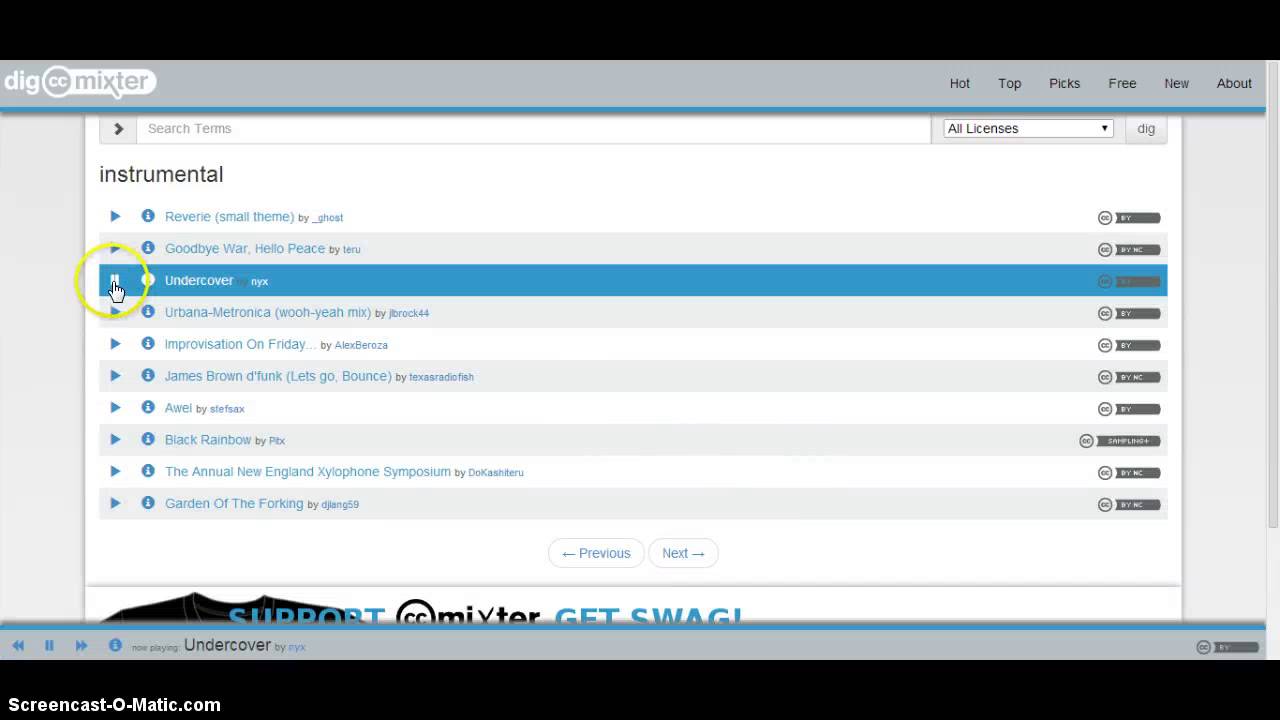Open artist link AlexBeroza

[x=361, y=345]
